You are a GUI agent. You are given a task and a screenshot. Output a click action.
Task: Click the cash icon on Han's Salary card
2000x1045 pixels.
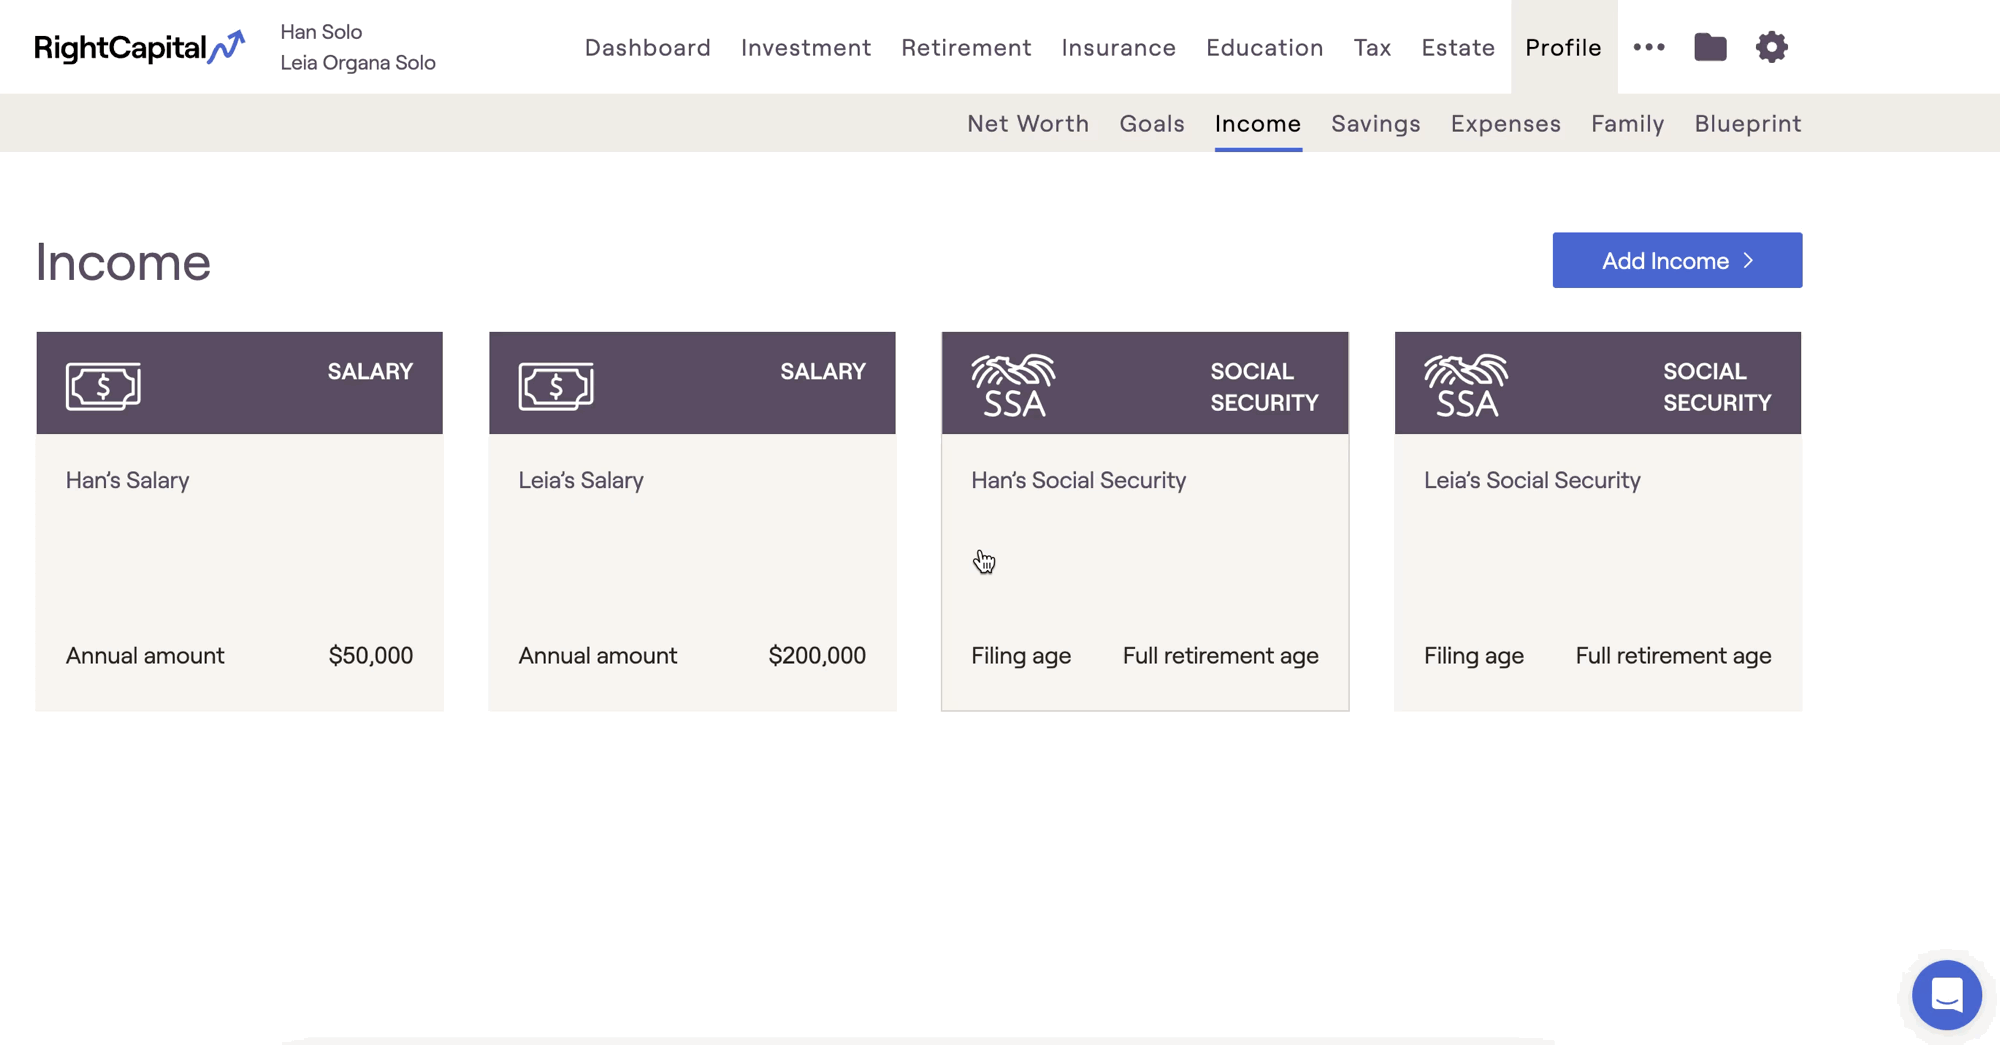103,386
